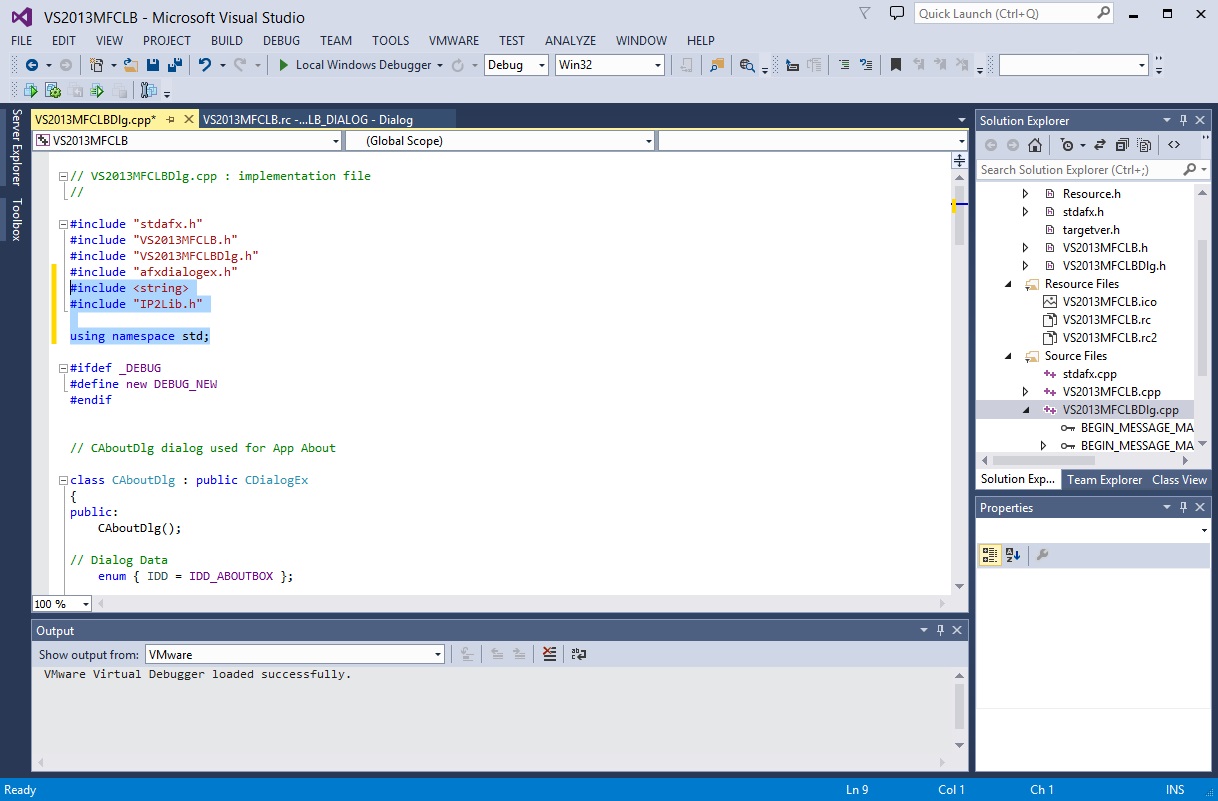Toggle Word Wrap in Output window
Viewport: 1218px width, 801px height.
pyautogui.click(x=578, y=655)
